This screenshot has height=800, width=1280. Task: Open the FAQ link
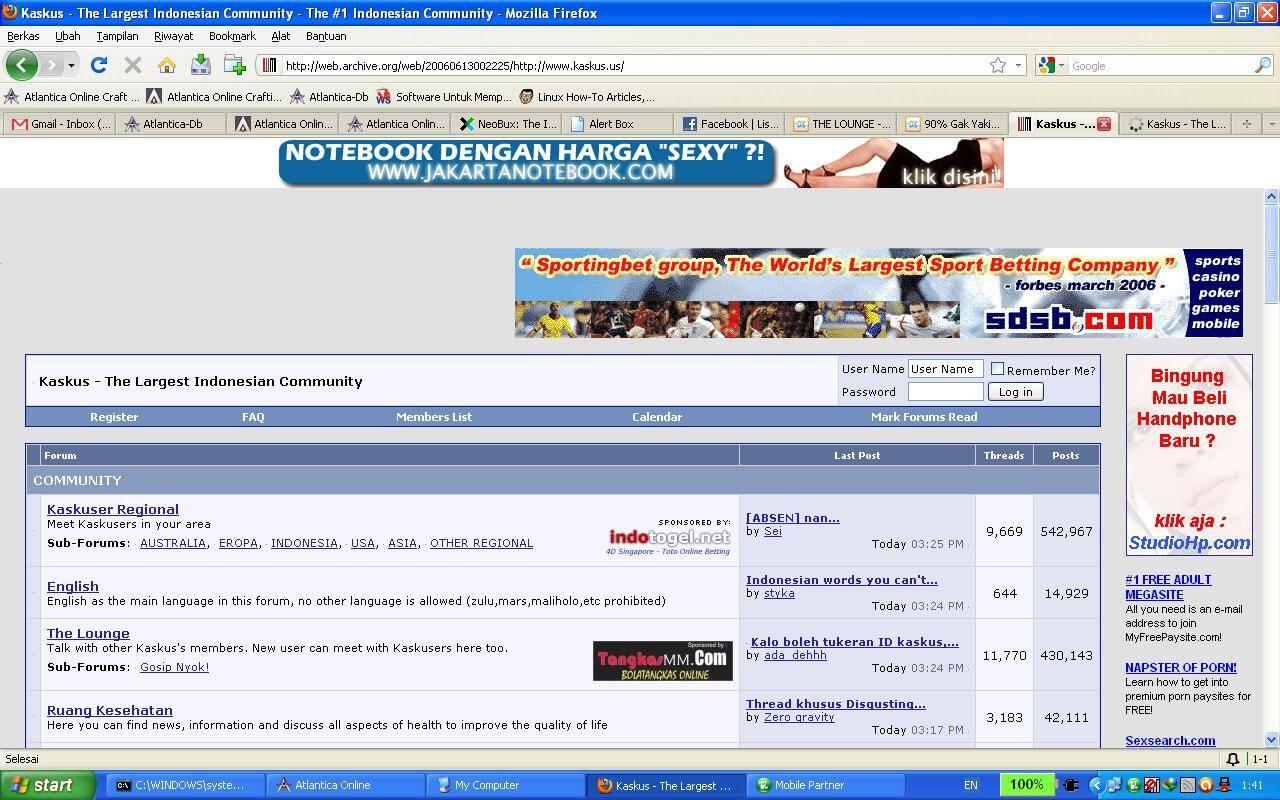[x=253, y=417]
